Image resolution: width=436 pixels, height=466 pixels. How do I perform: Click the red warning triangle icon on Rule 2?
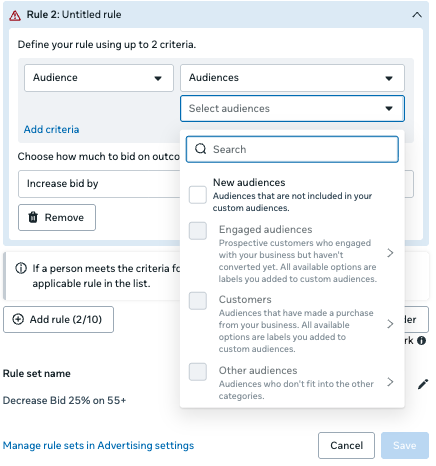15,15
